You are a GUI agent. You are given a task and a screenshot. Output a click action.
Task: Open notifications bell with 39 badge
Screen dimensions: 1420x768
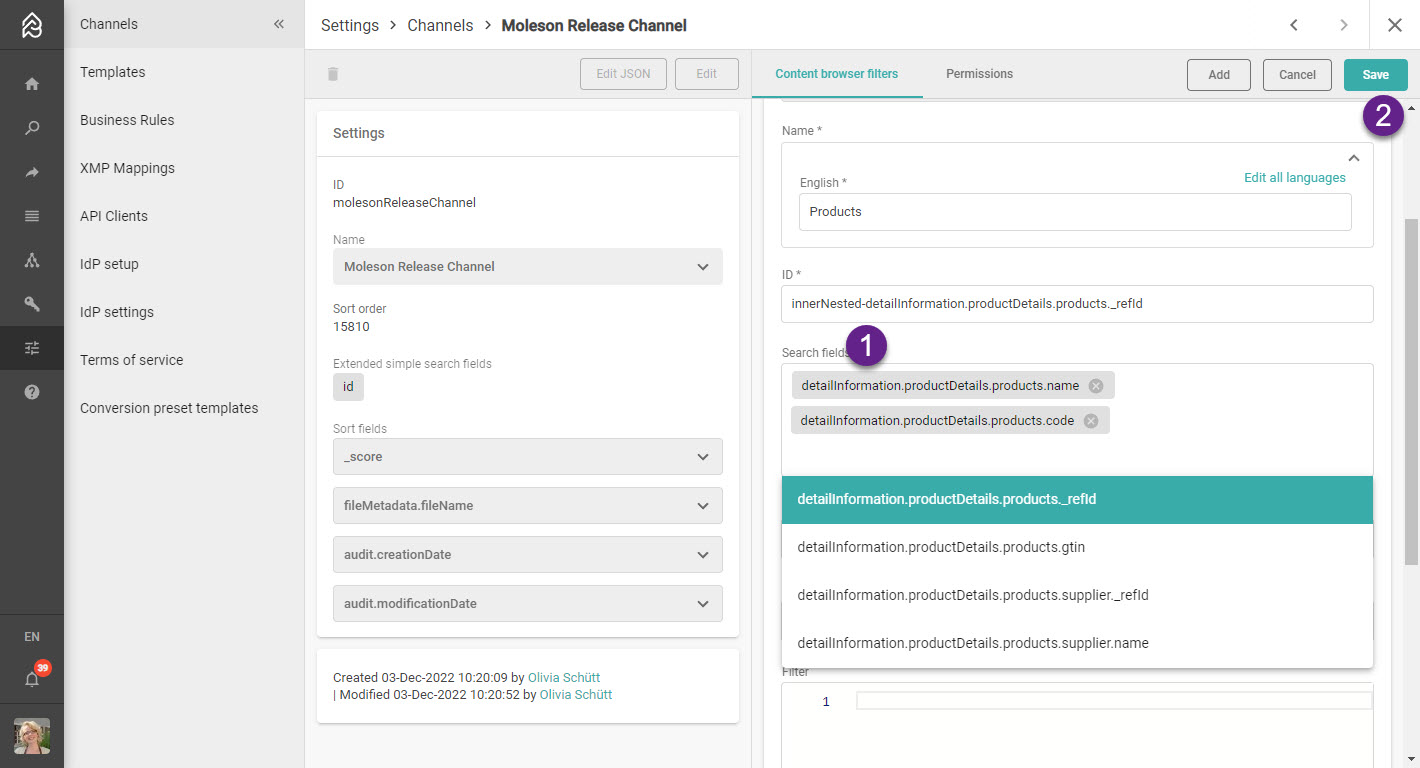(32, 679)
